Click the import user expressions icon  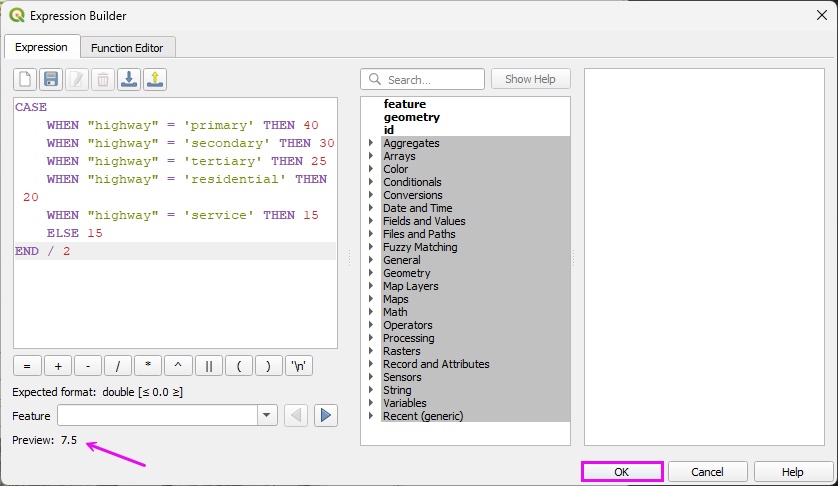pos(129,80)
